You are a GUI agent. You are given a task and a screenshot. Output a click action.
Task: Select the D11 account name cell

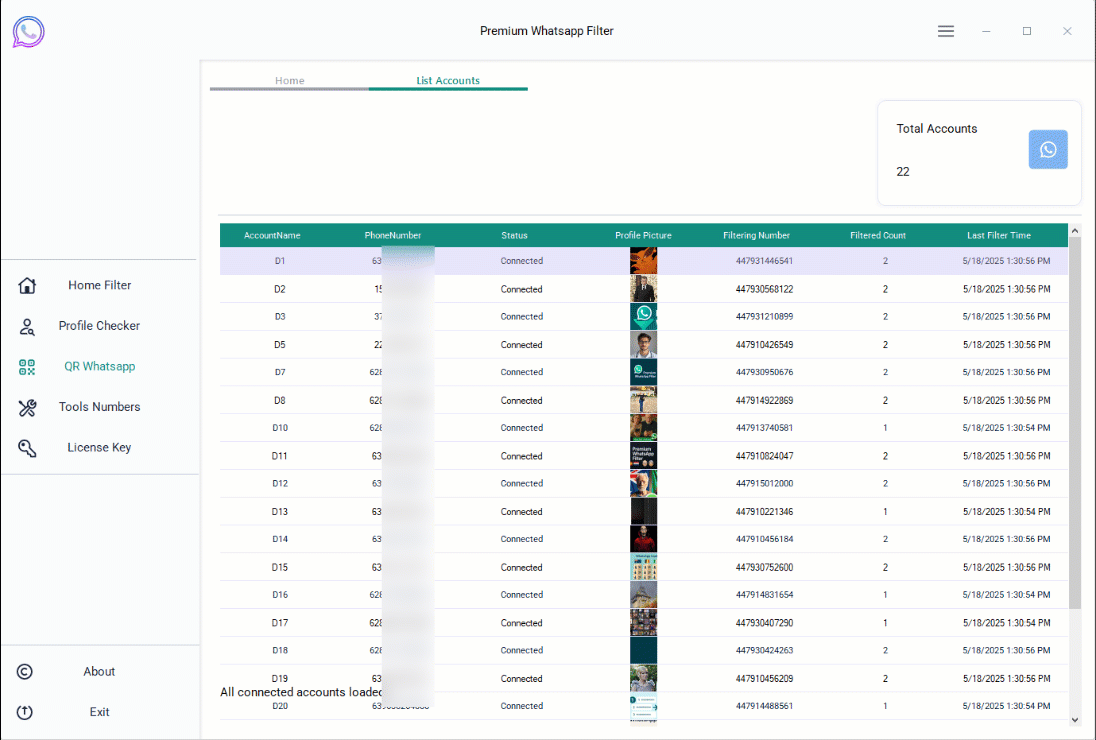[280, 456]
